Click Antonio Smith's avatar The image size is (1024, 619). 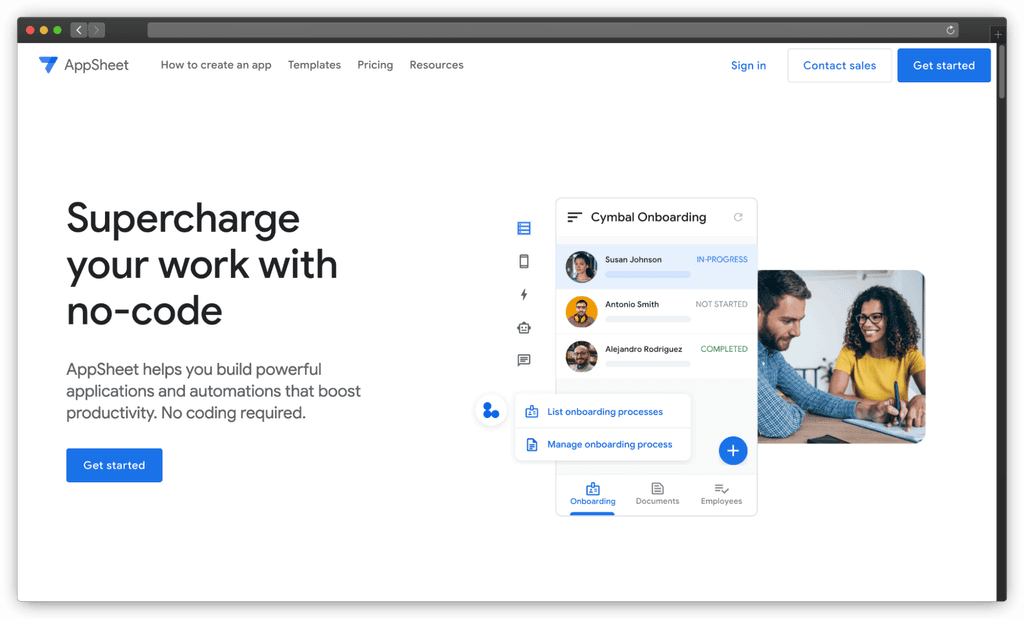tap(581, 311)
